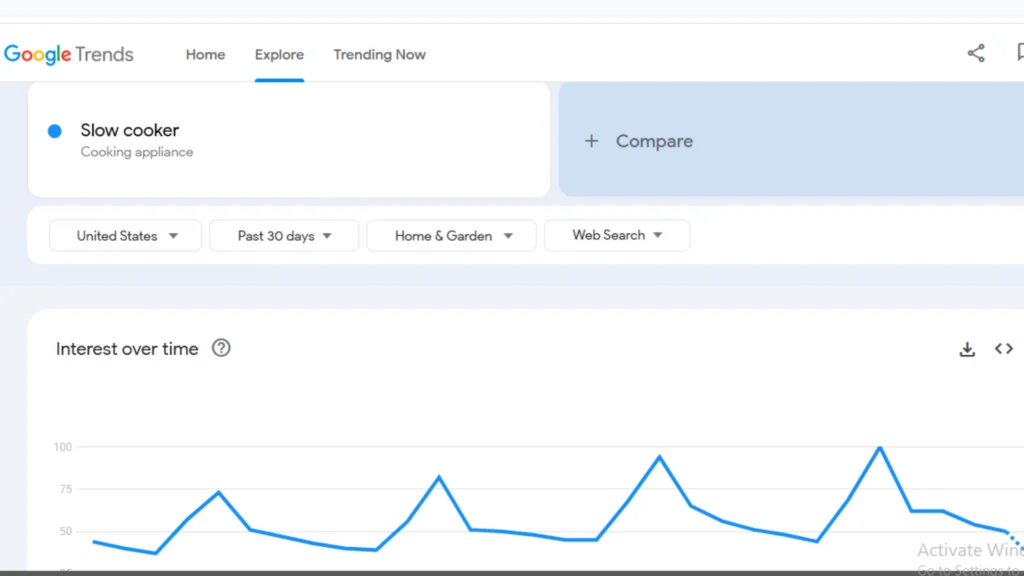Image resolution: width=1024 pixels, height=576 pixels.
Task: Switch to the Home tab
Action: pos(205,54)
